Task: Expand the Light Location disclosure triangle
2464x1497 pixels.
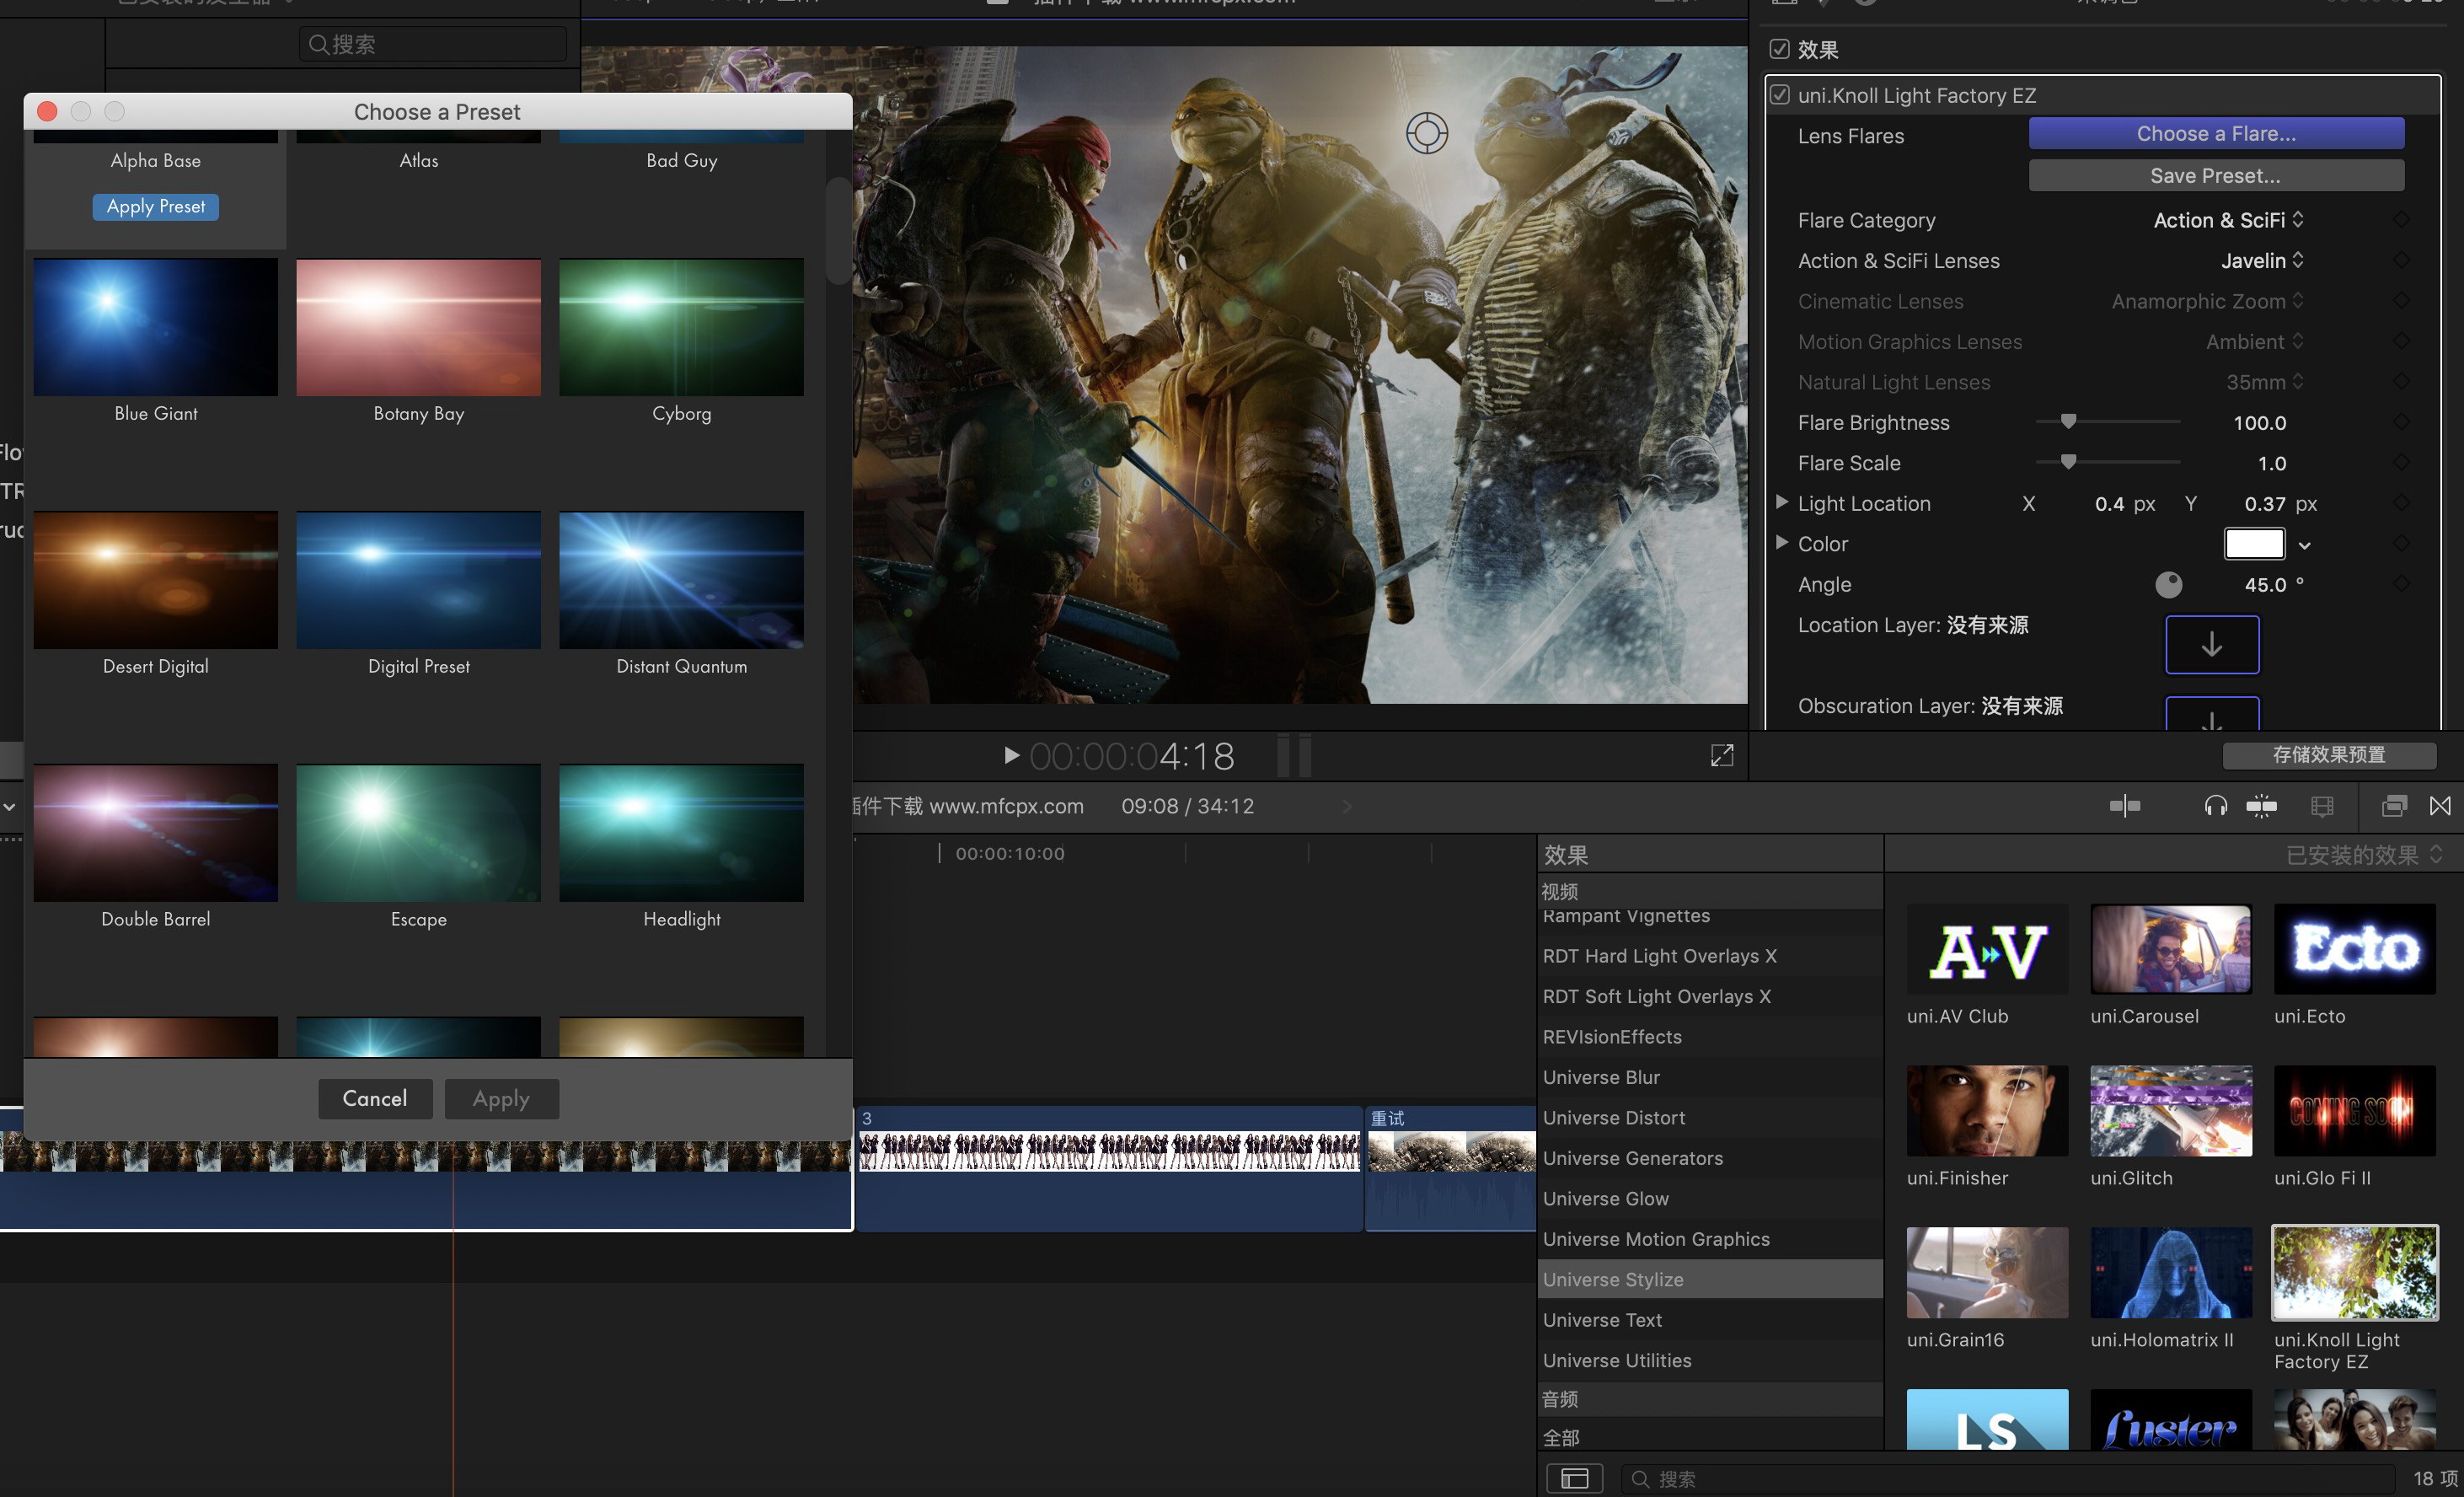Action: coord(1781,503)
